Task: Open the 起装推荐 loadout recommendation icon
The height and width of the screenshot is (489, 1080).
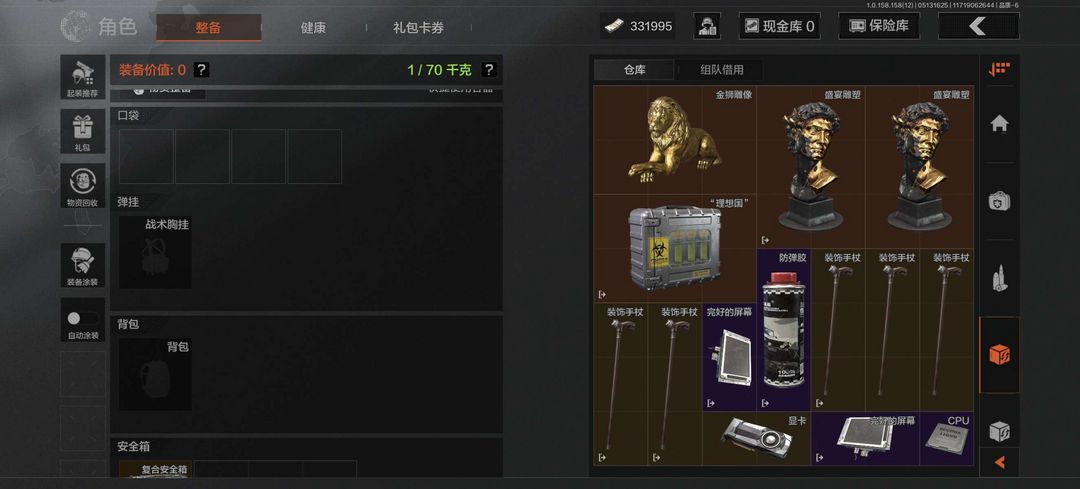Action: pyautogui.click(x=83, y=77)
